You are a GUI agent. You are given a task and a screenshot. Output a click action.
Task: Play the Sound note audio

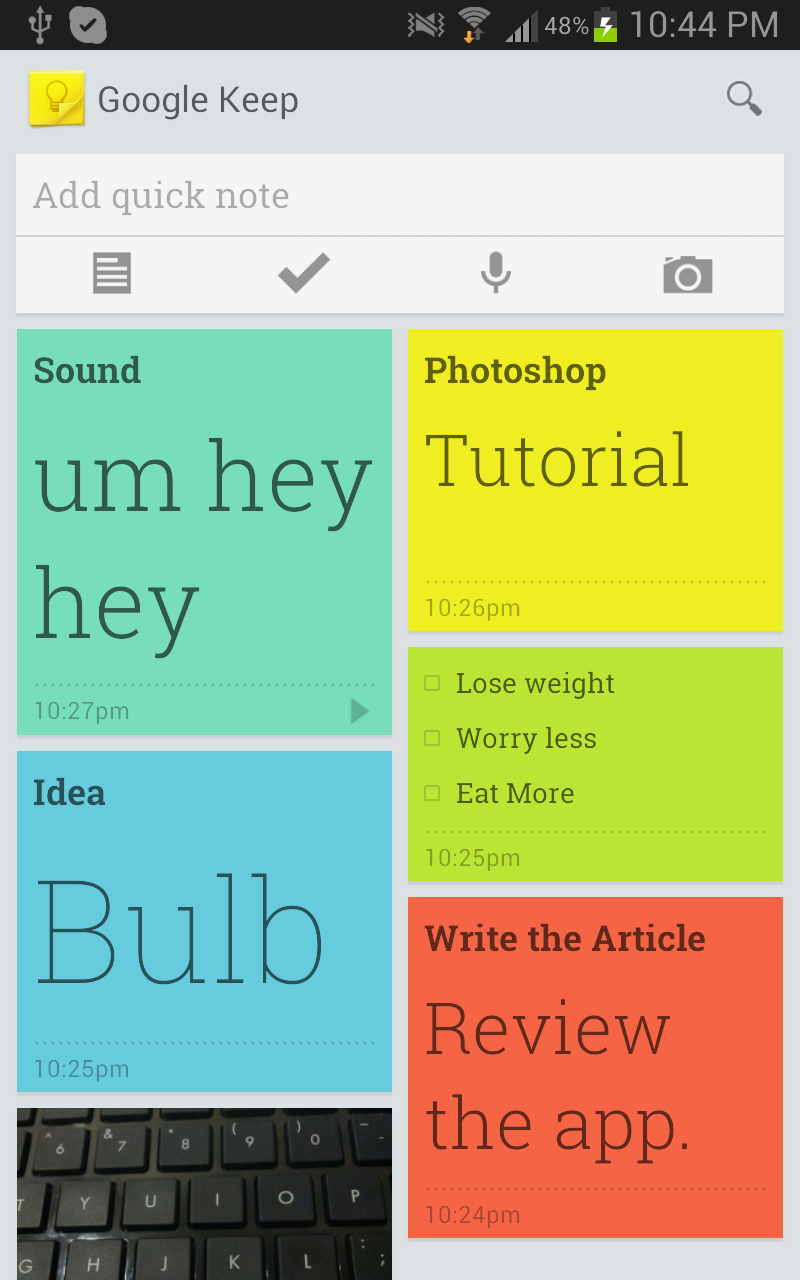pyautogui.click(x=359, y=711)
